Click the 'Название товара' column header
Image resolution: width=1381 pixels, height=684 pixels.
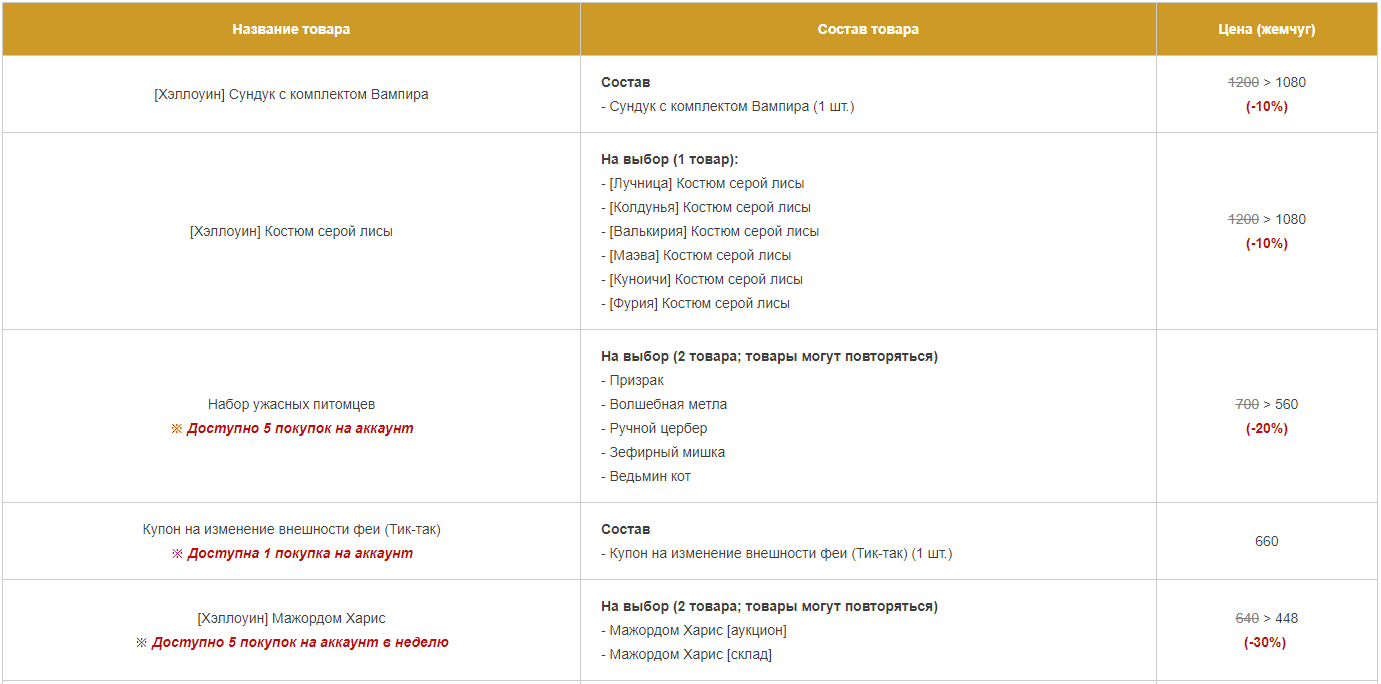291,29
